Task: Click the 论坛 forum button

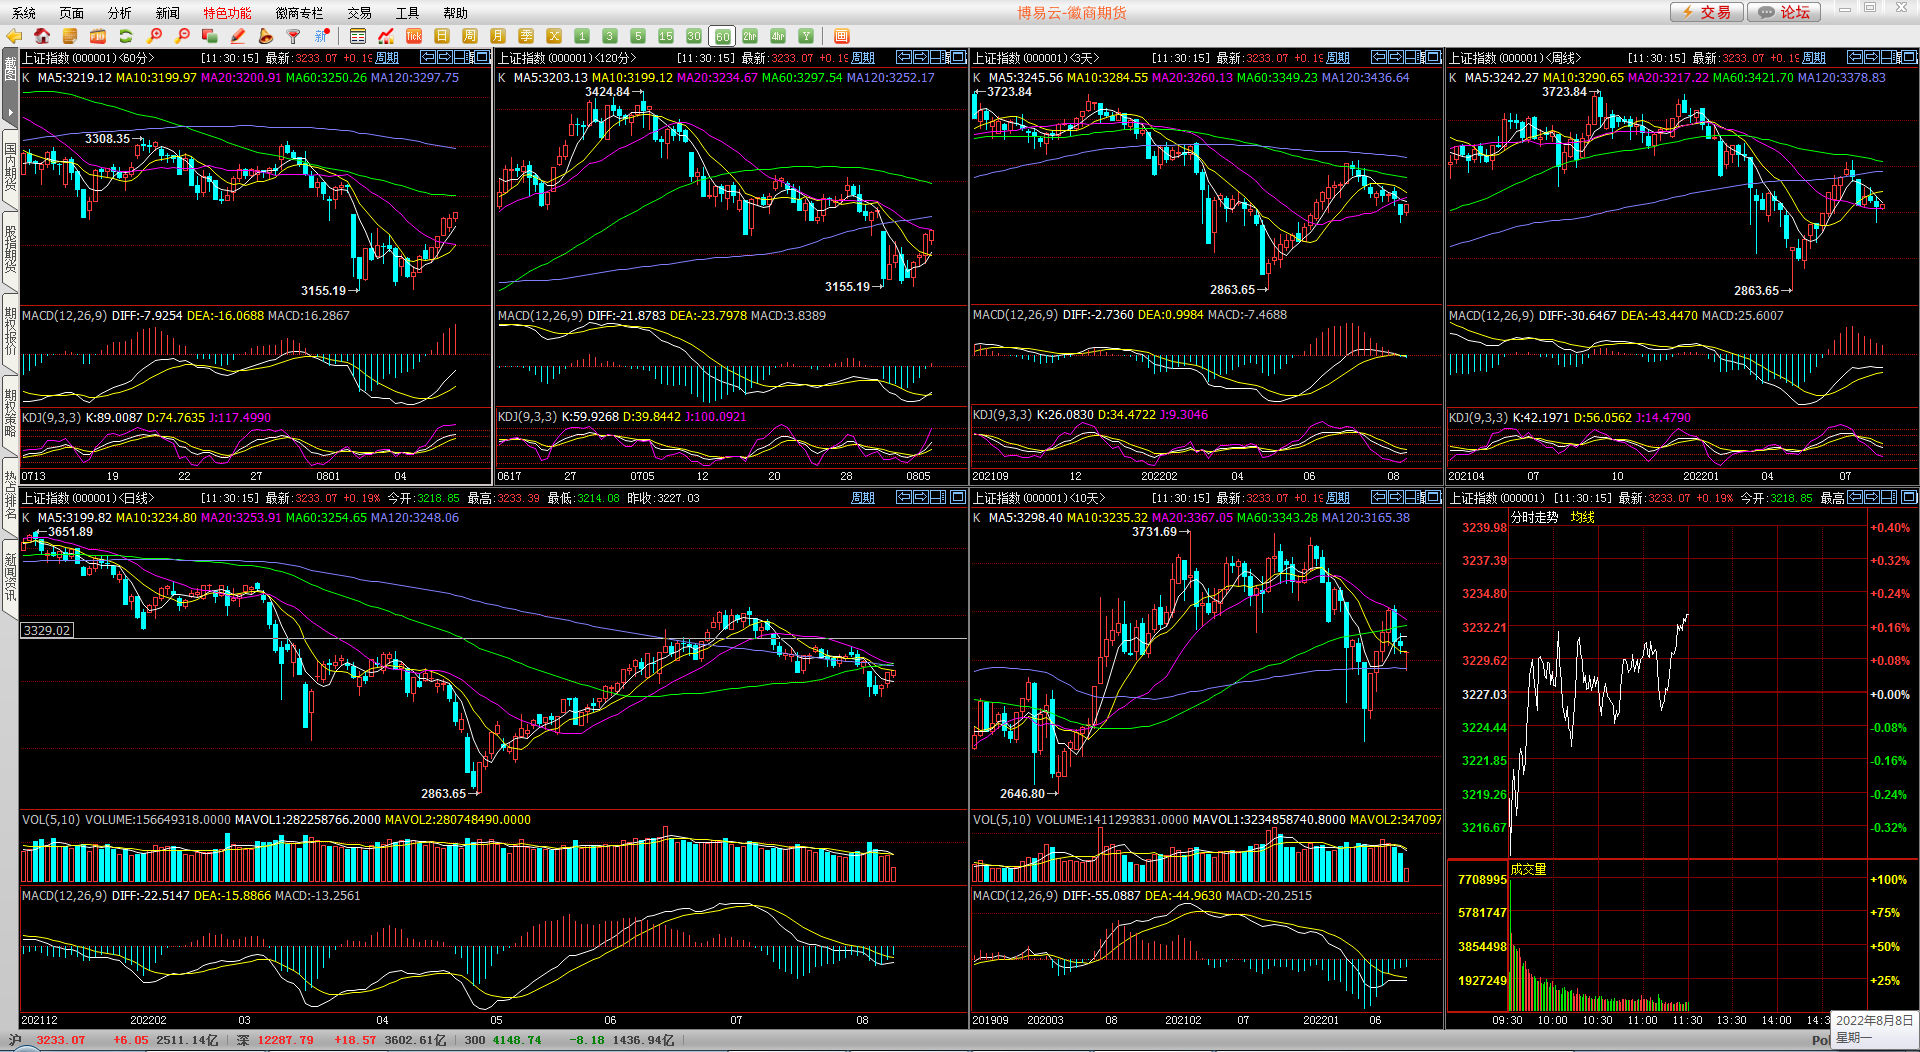Action: (x=1785, y=12)
